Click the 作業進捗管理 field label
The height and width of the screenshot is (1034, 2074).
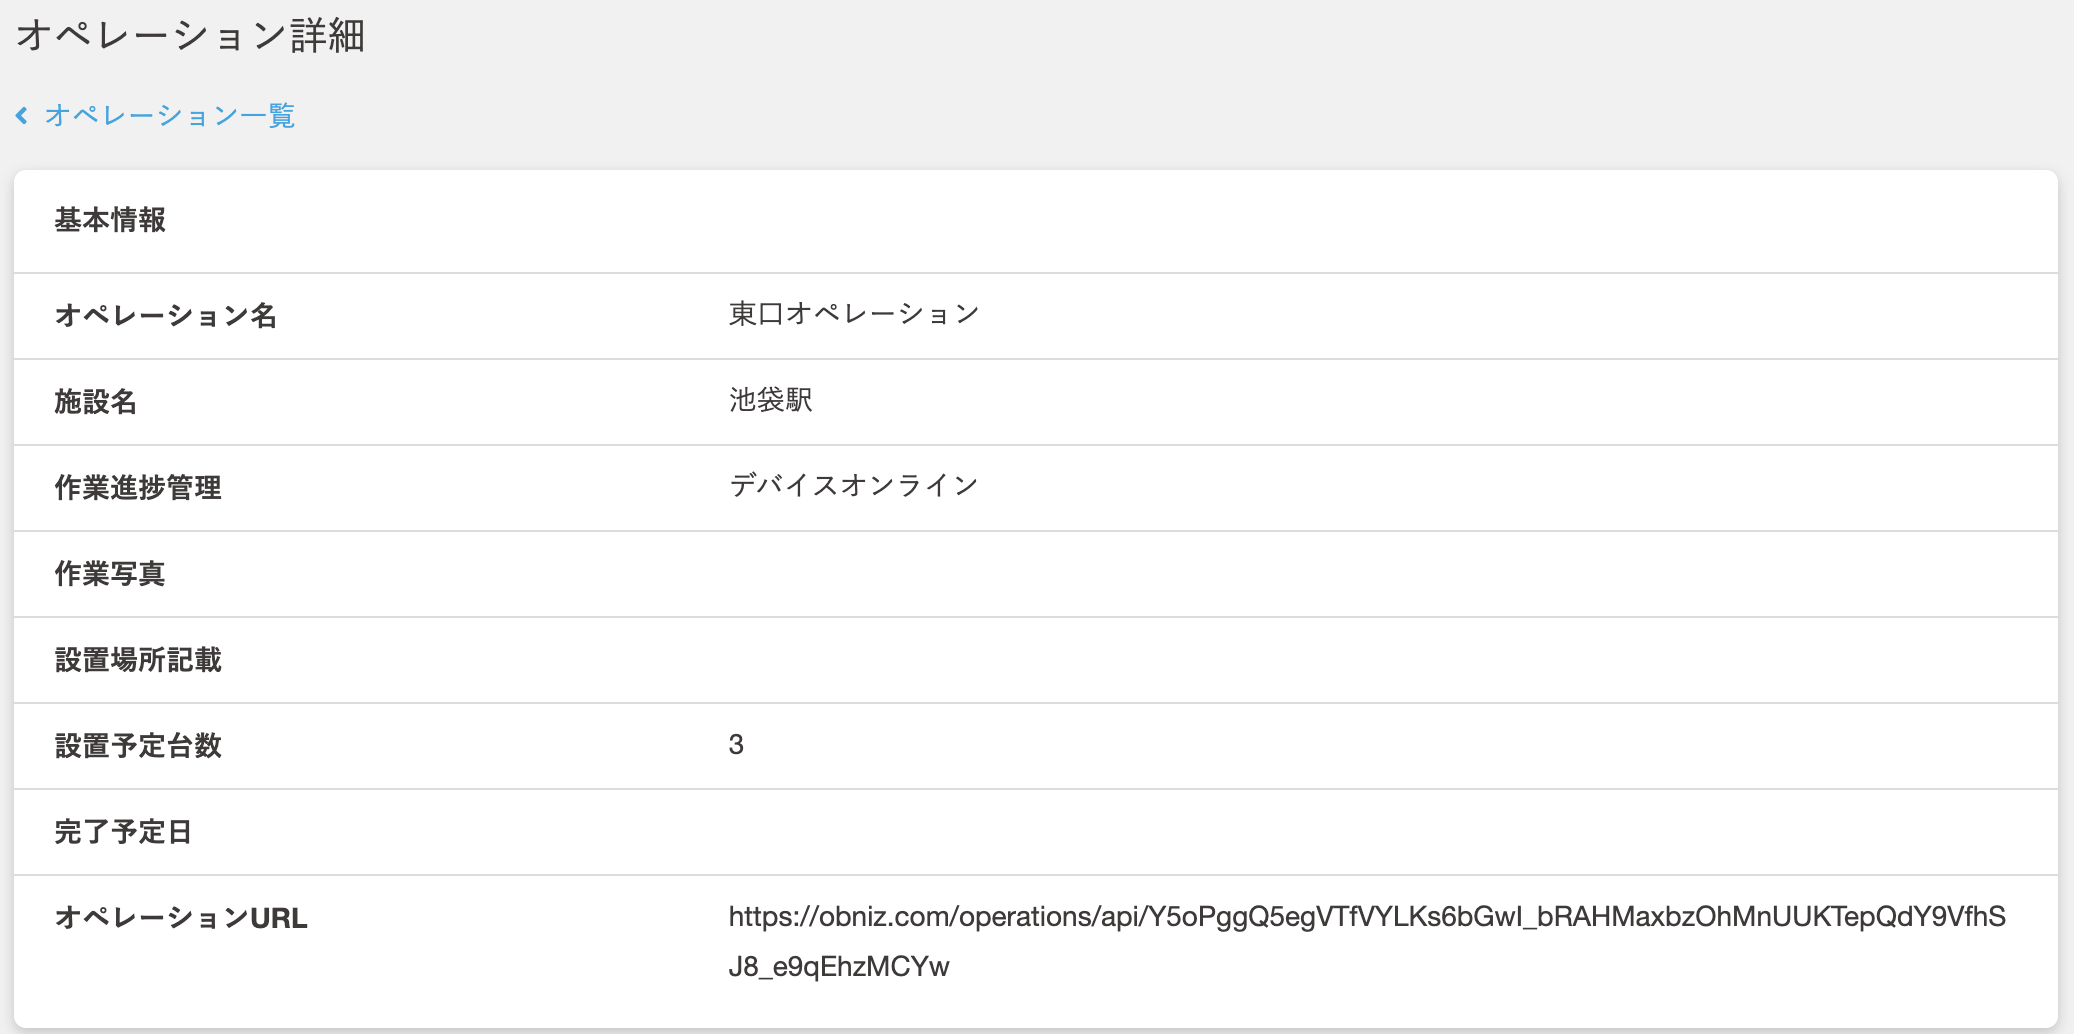click(x=138, y=488)
